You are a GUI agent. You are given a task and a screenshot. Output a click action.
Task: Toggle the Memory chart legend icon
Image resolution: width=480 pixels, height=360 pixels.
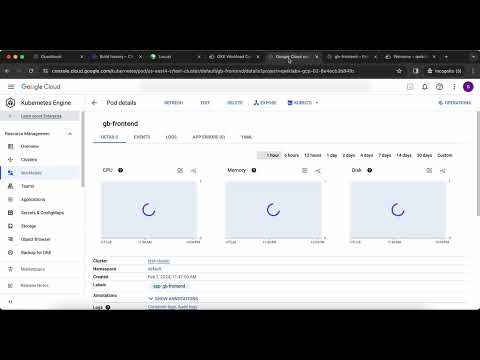click(305, 171)
